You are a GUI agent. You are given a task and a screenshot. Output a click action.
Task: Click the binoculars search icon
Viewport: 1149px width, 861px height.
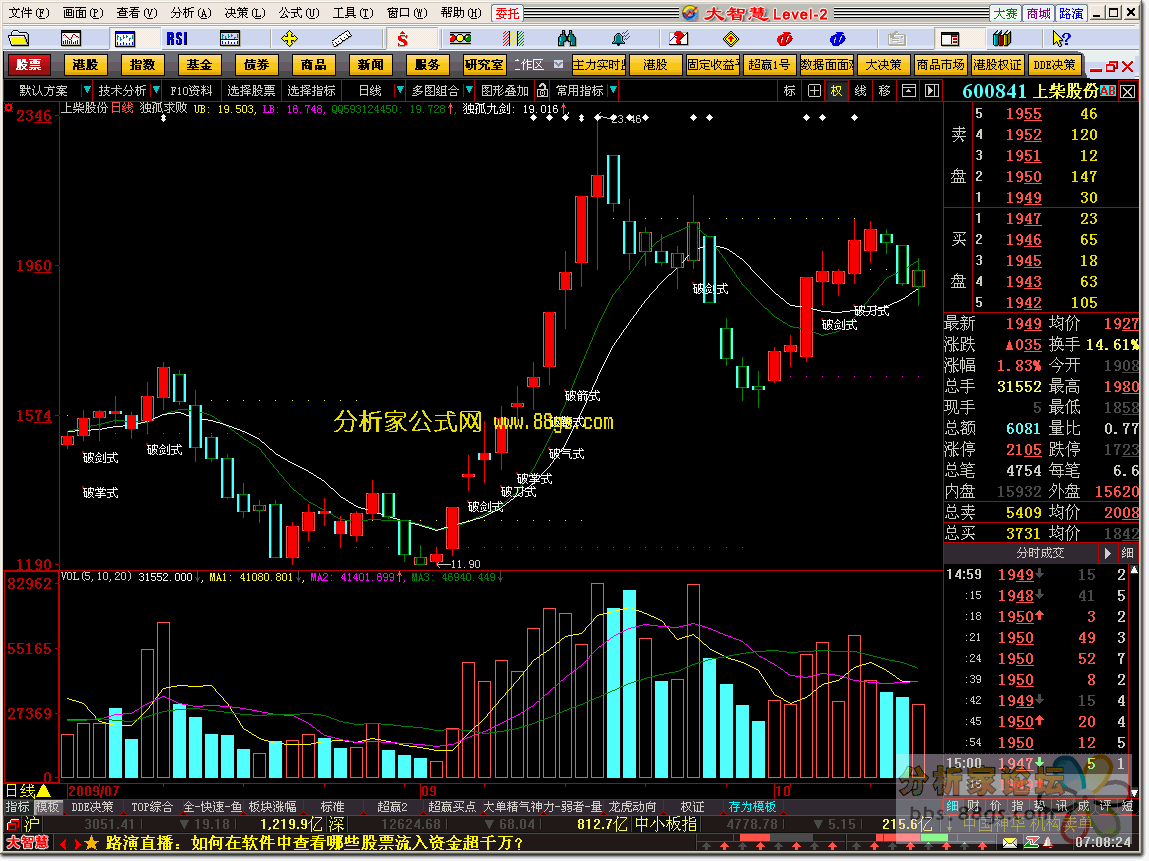point(566,39)
